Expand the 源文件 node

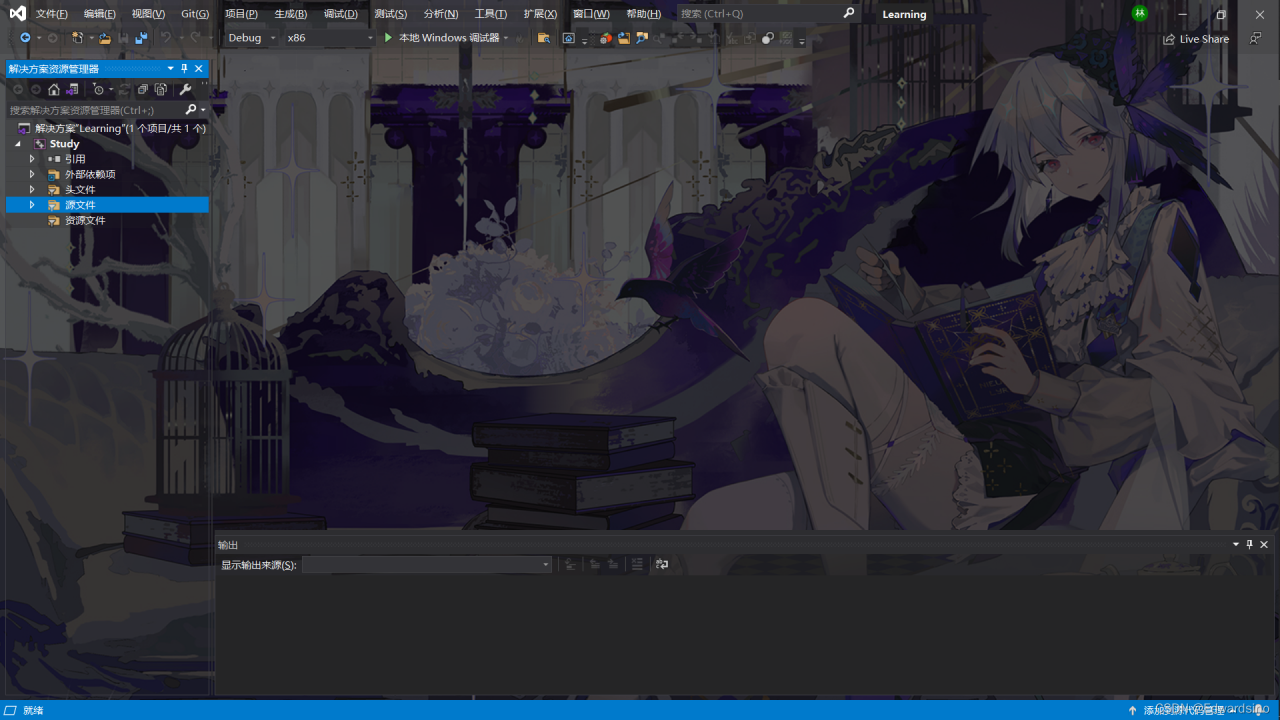point(32,204)
